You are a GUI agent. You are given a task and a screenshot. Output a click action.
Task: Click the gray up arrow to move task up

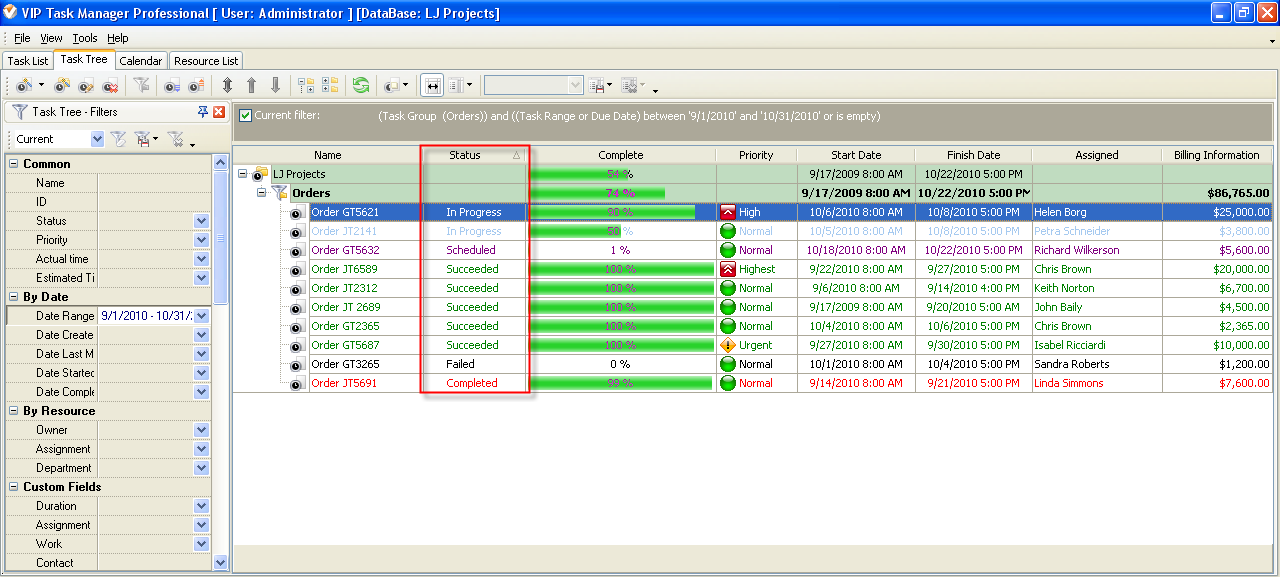coord(251,86)
